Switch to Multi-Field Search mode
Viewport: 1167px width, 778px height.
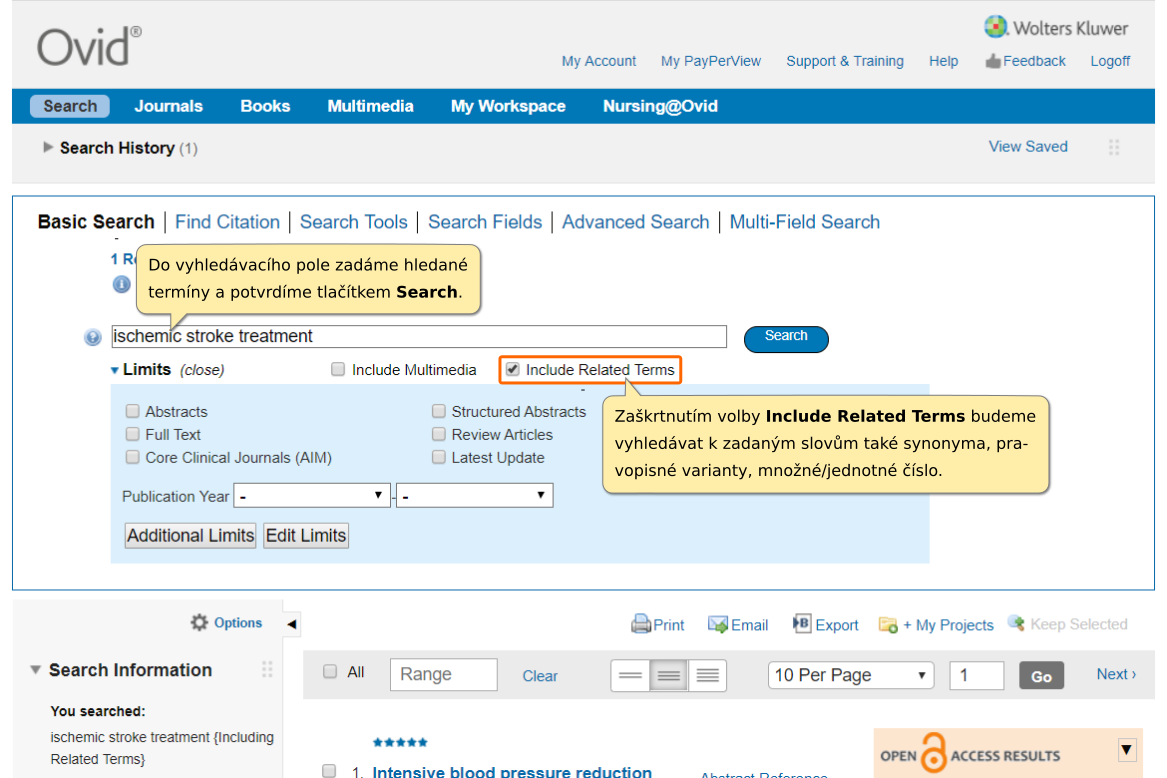pyautogui.click(x=805, y=222)
